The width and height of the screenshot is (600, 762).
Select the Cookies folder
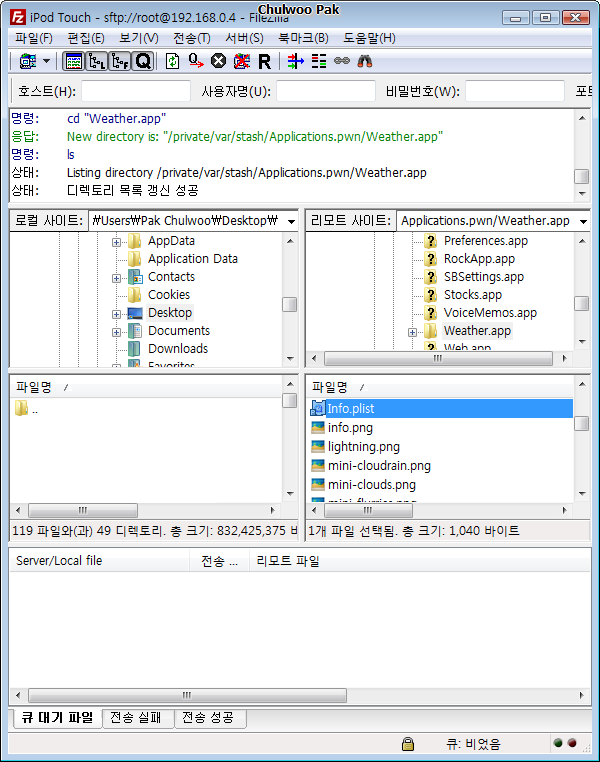point(169,294)
